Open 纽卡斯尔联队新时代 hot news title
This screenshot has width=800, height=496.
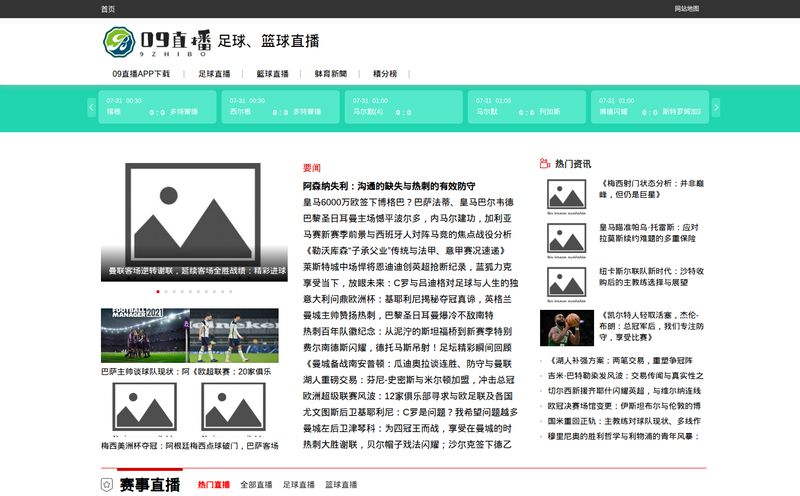(651, 277)
